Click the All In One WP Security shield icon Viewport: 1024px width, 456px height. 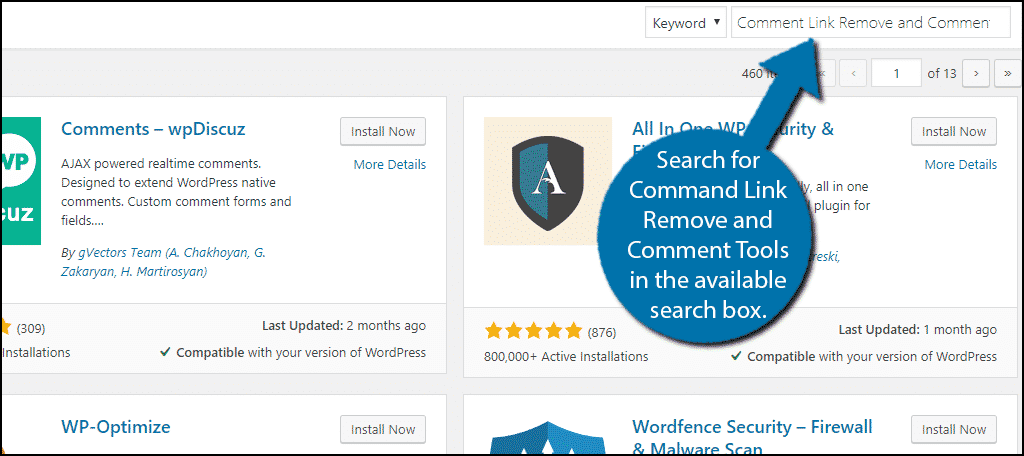547,181
